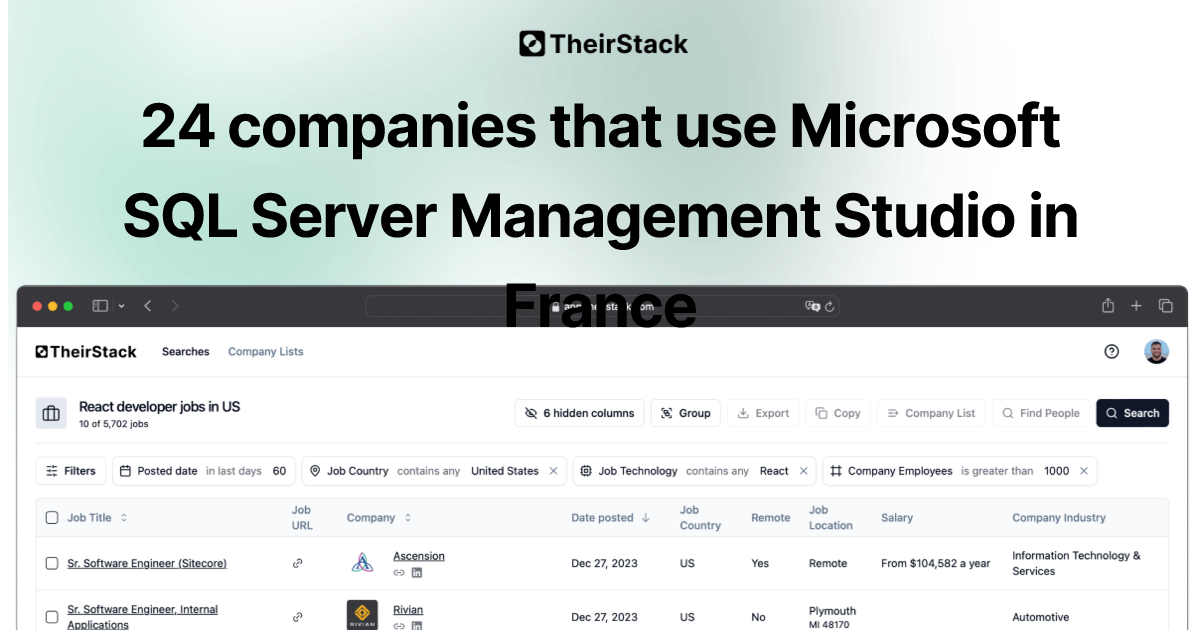Open the Sr. Software Engineer (Sitecore) job link

click(147, 563)
